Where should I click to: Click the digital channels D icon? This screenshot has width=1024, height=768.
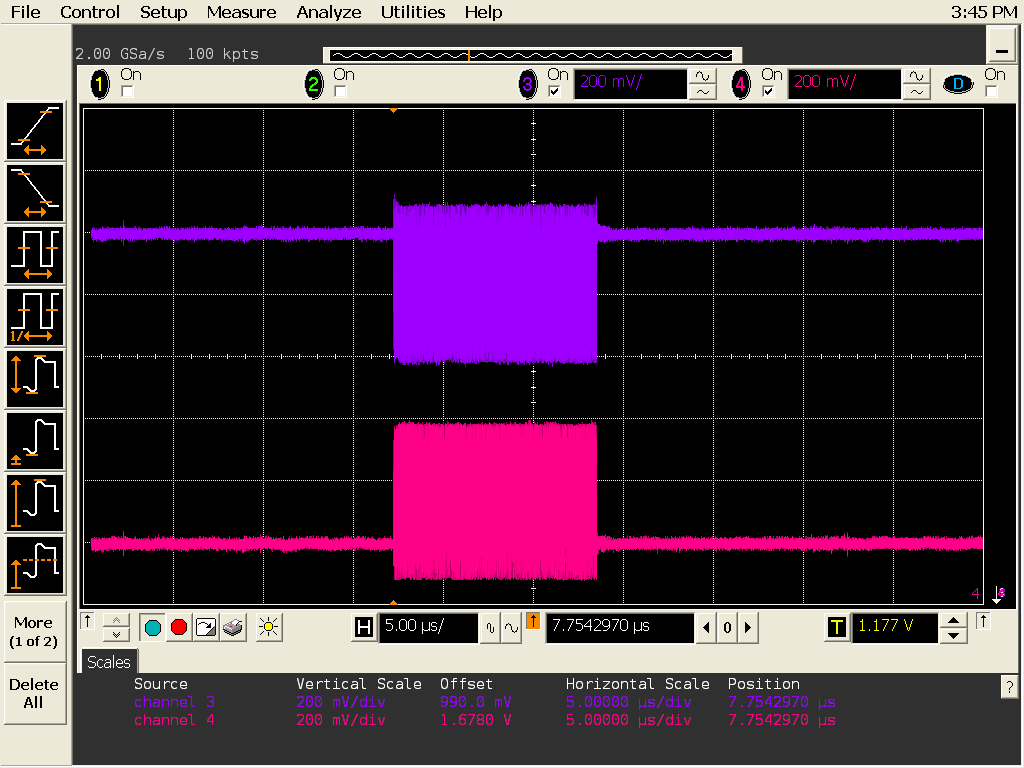click(958, 84)
